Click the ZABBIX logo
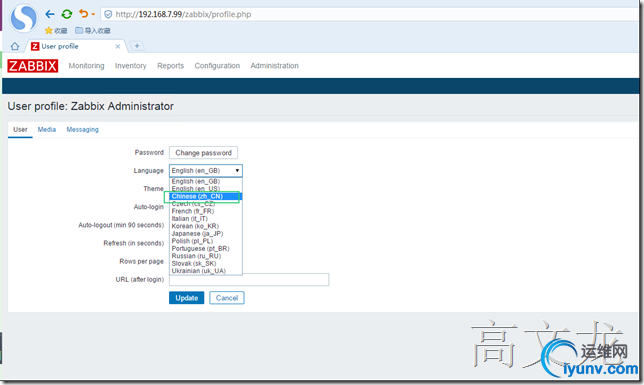Viewport: 644px width, 385px height. pyautogui.click(x=32, y=66)
